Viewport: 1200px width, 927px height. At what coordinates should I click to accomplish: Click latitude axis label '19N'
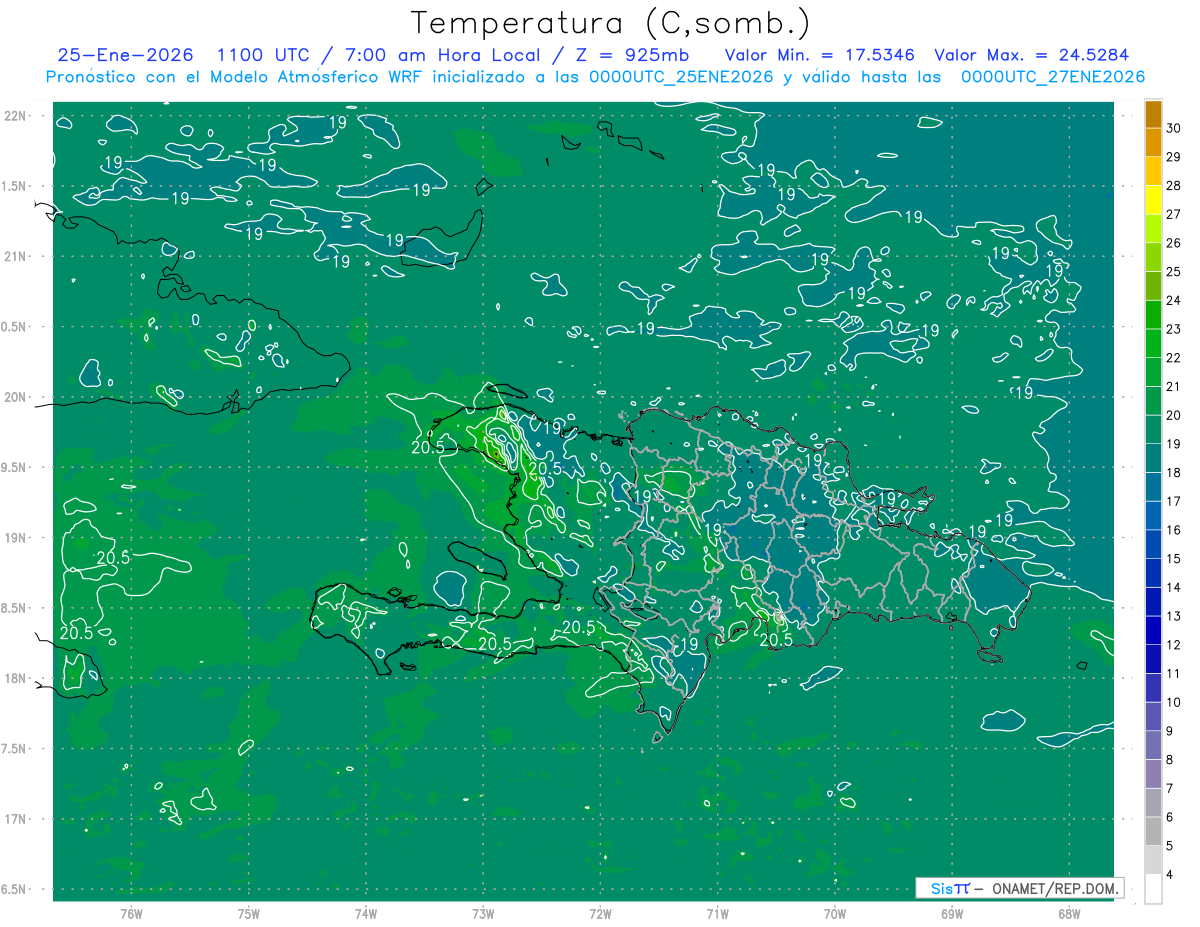click(17, 538)
